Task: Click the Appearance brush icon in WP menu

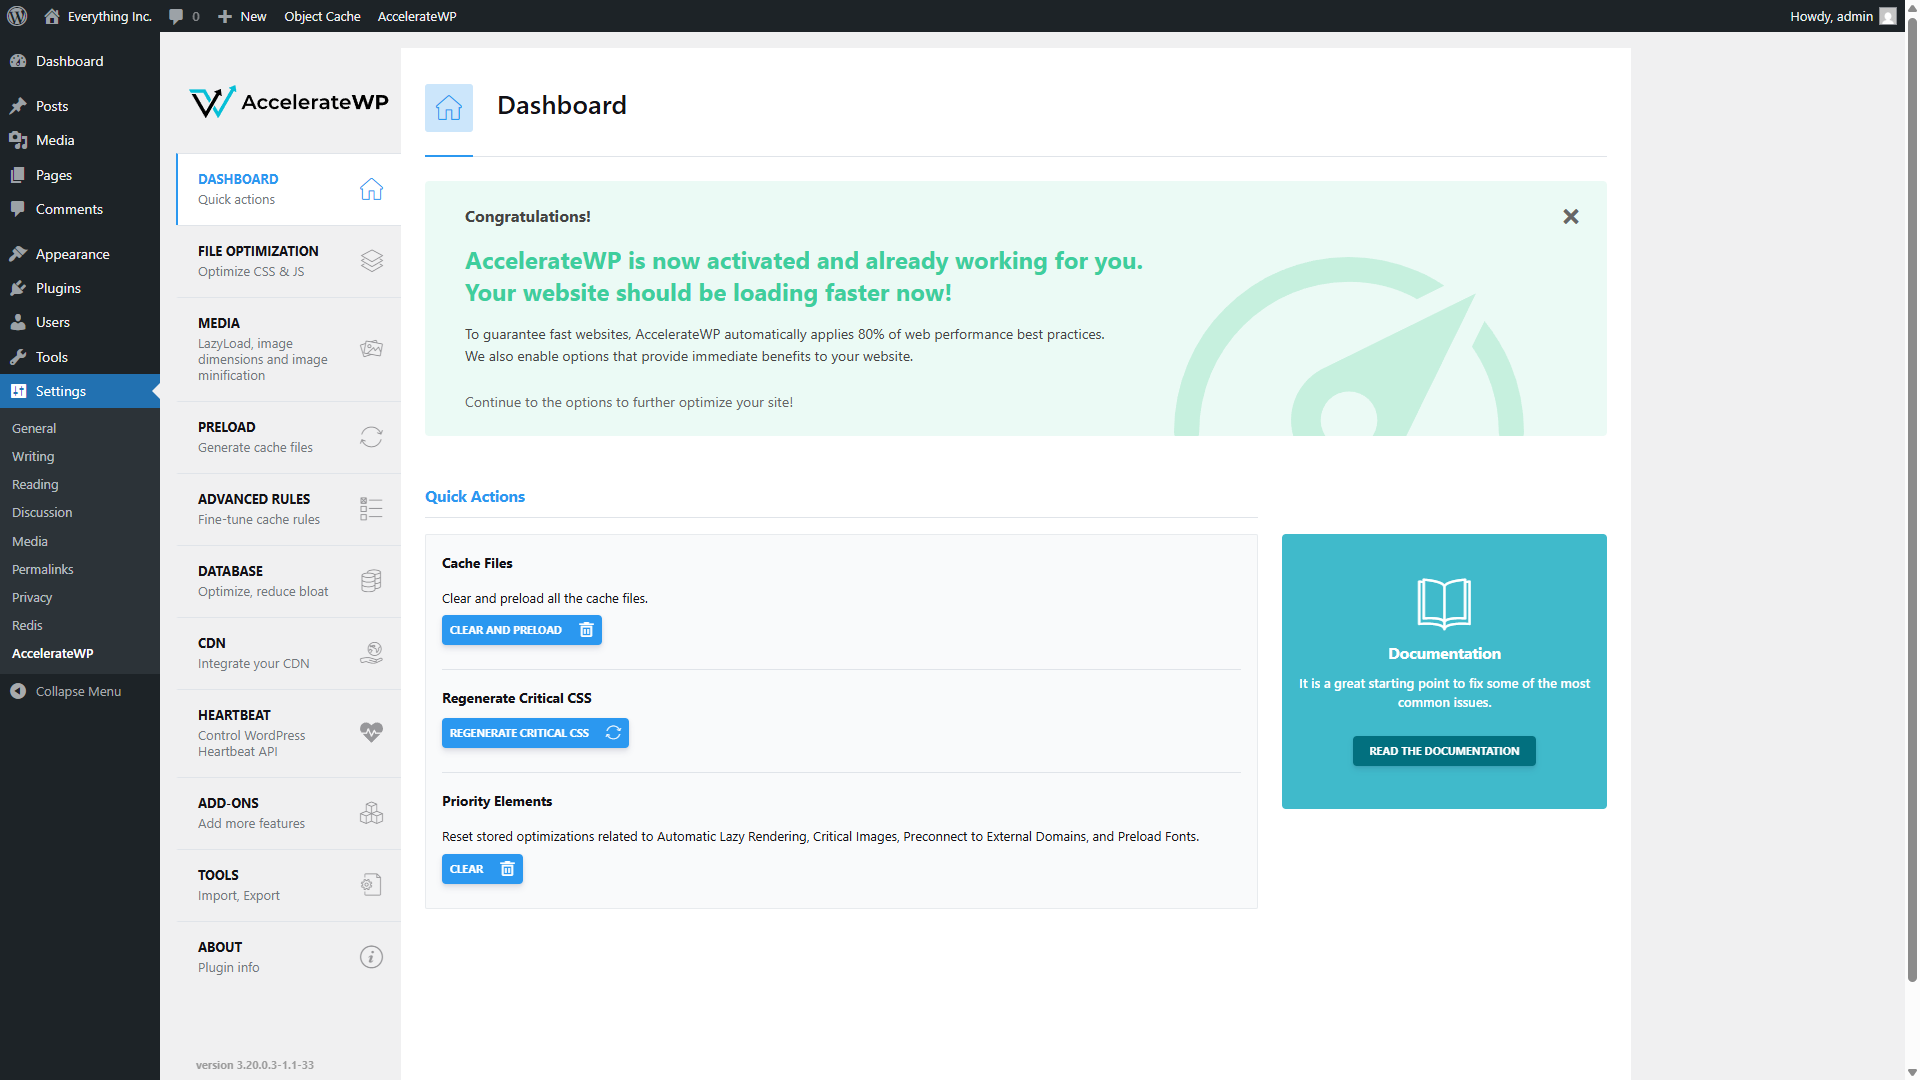Action: (18, 254)
